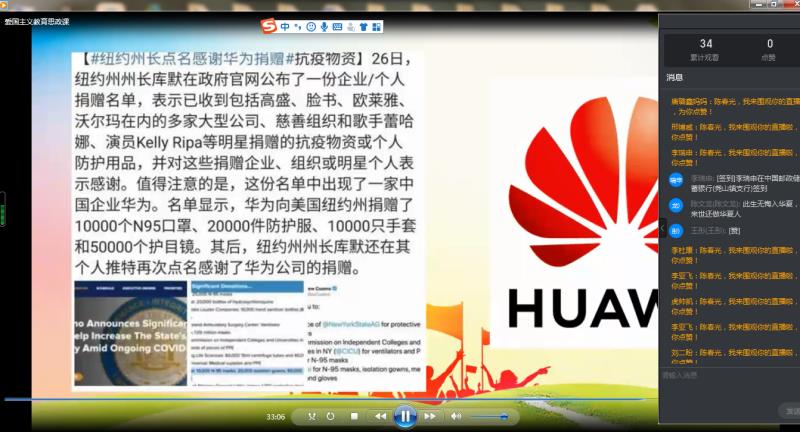Viewport: 800px width, 432px height.
Task: Open the Sogou skin shirt icon
Action: [x=363, y=26]
